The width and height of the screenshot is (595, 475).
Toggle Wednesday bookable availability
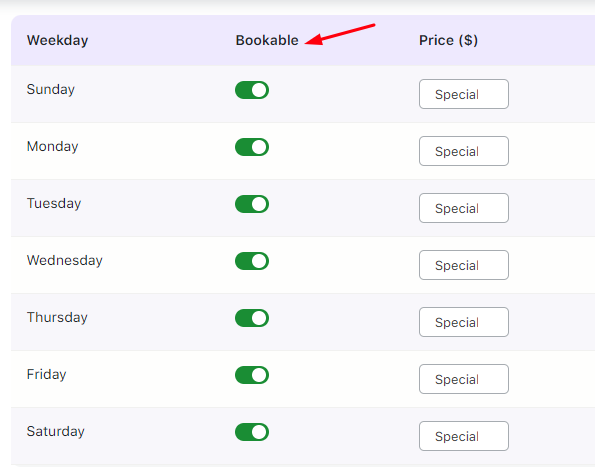point(252,261)
